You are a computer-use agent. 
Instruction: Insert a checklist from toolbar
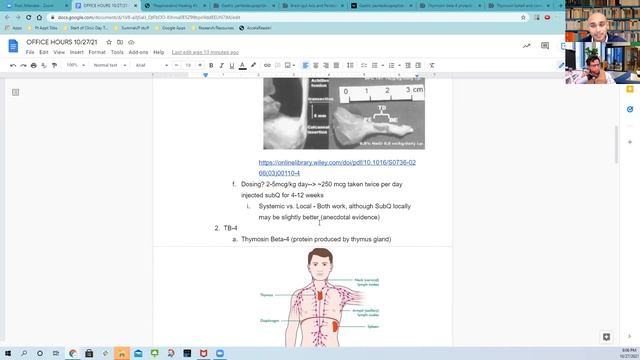[x=364, y=65]
